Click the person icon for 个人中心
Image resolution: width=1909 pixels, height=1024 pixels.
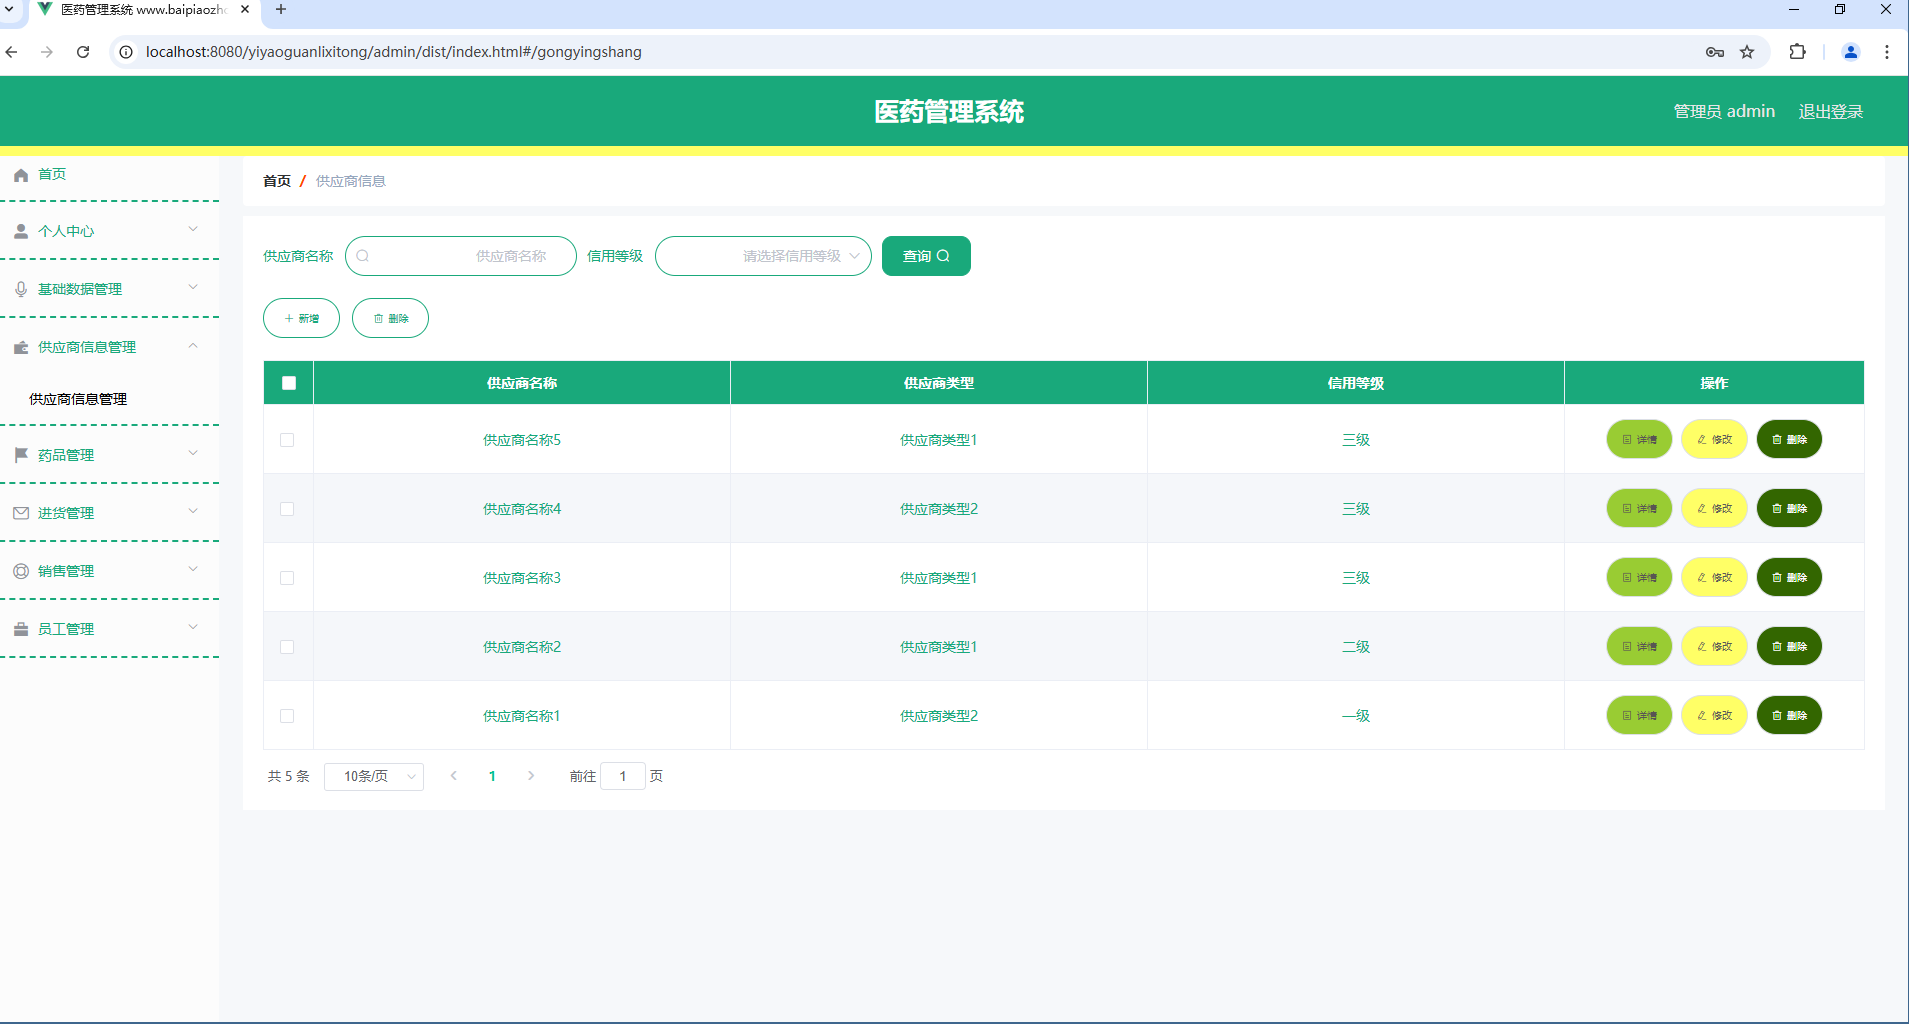coord(21,231)
